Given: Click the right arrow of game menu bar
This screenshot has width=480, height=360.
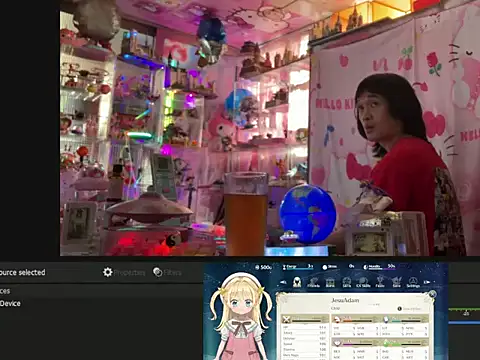Looking at the screenshot, I should [x=427, y=282].
